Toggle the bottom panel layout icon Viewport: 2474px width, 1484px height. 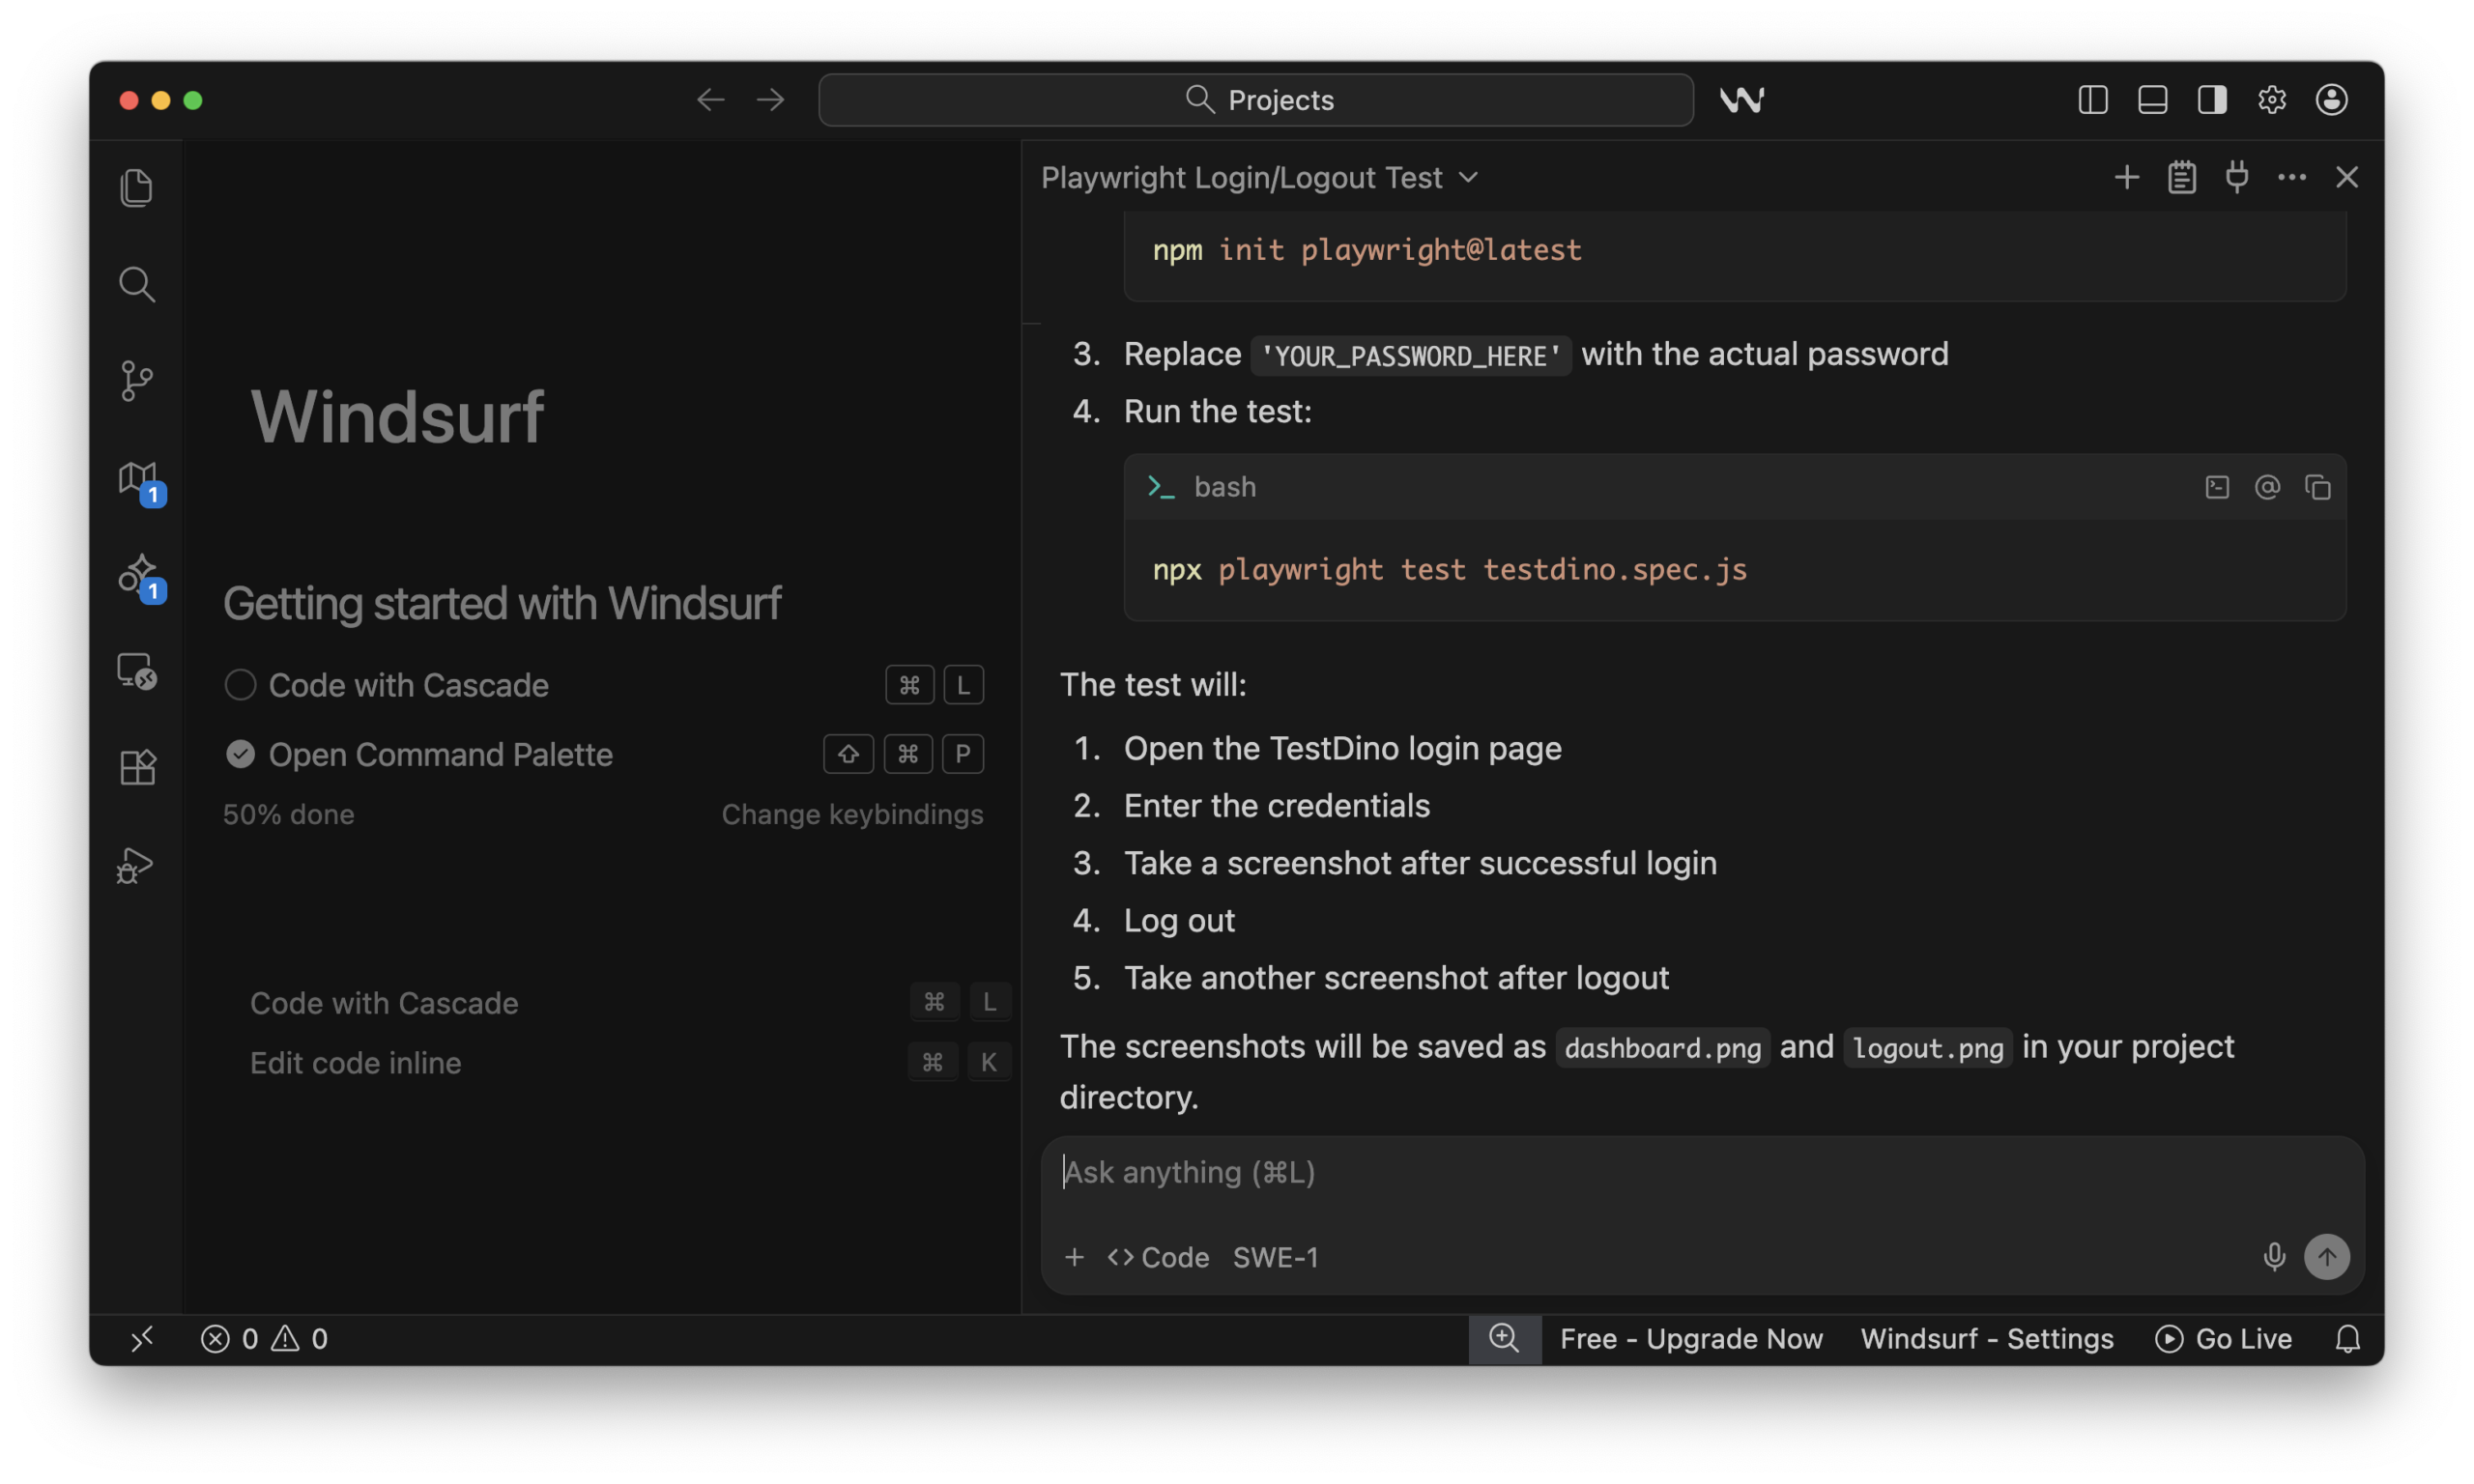pos(2152,100)
